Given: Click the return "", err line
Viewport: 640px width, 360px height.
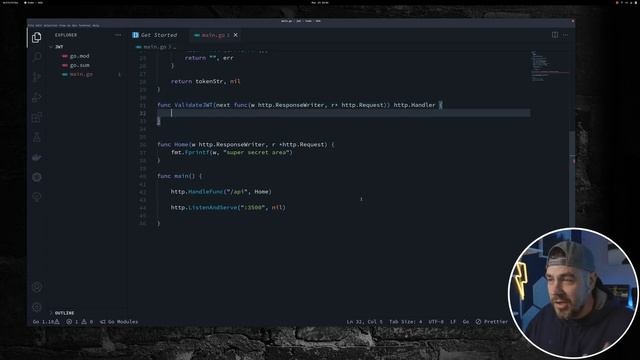Looking at the screenshot, I should [209, 58].
